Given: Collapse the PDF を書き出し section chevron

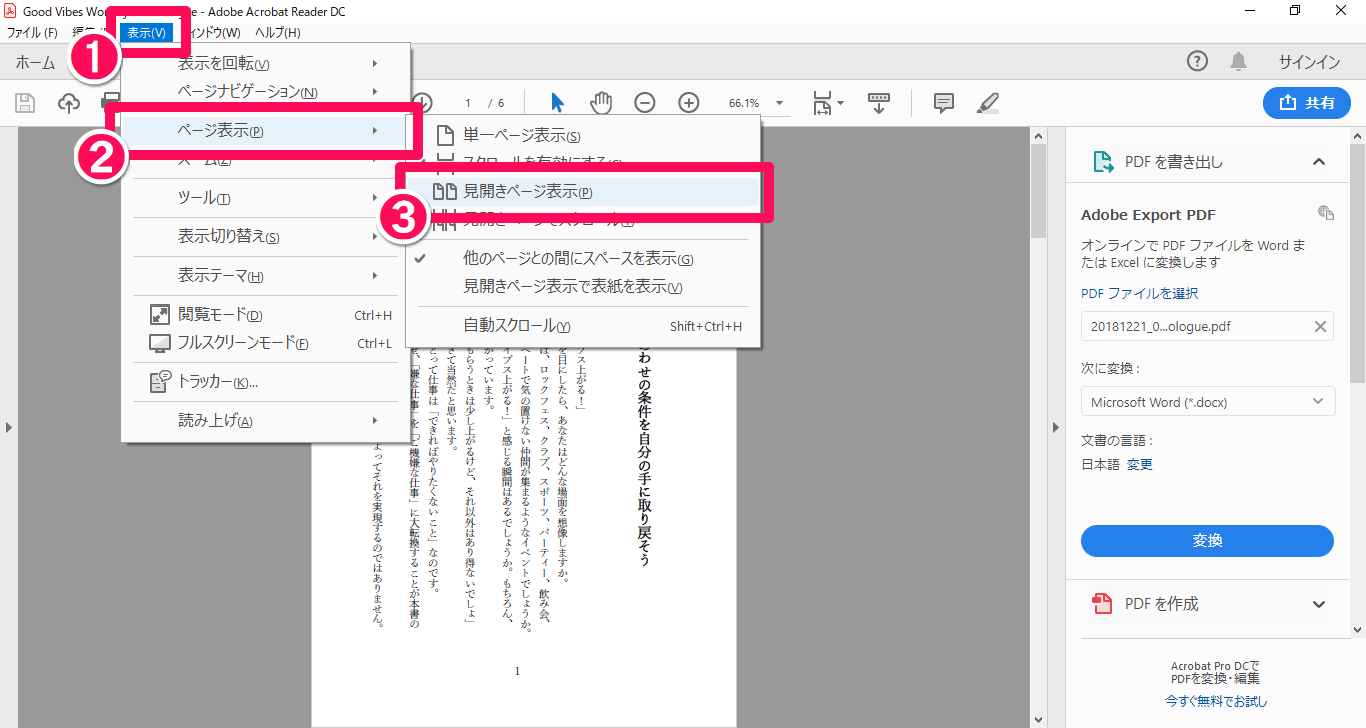Looking at the screenshot, I should (1319, 162).
